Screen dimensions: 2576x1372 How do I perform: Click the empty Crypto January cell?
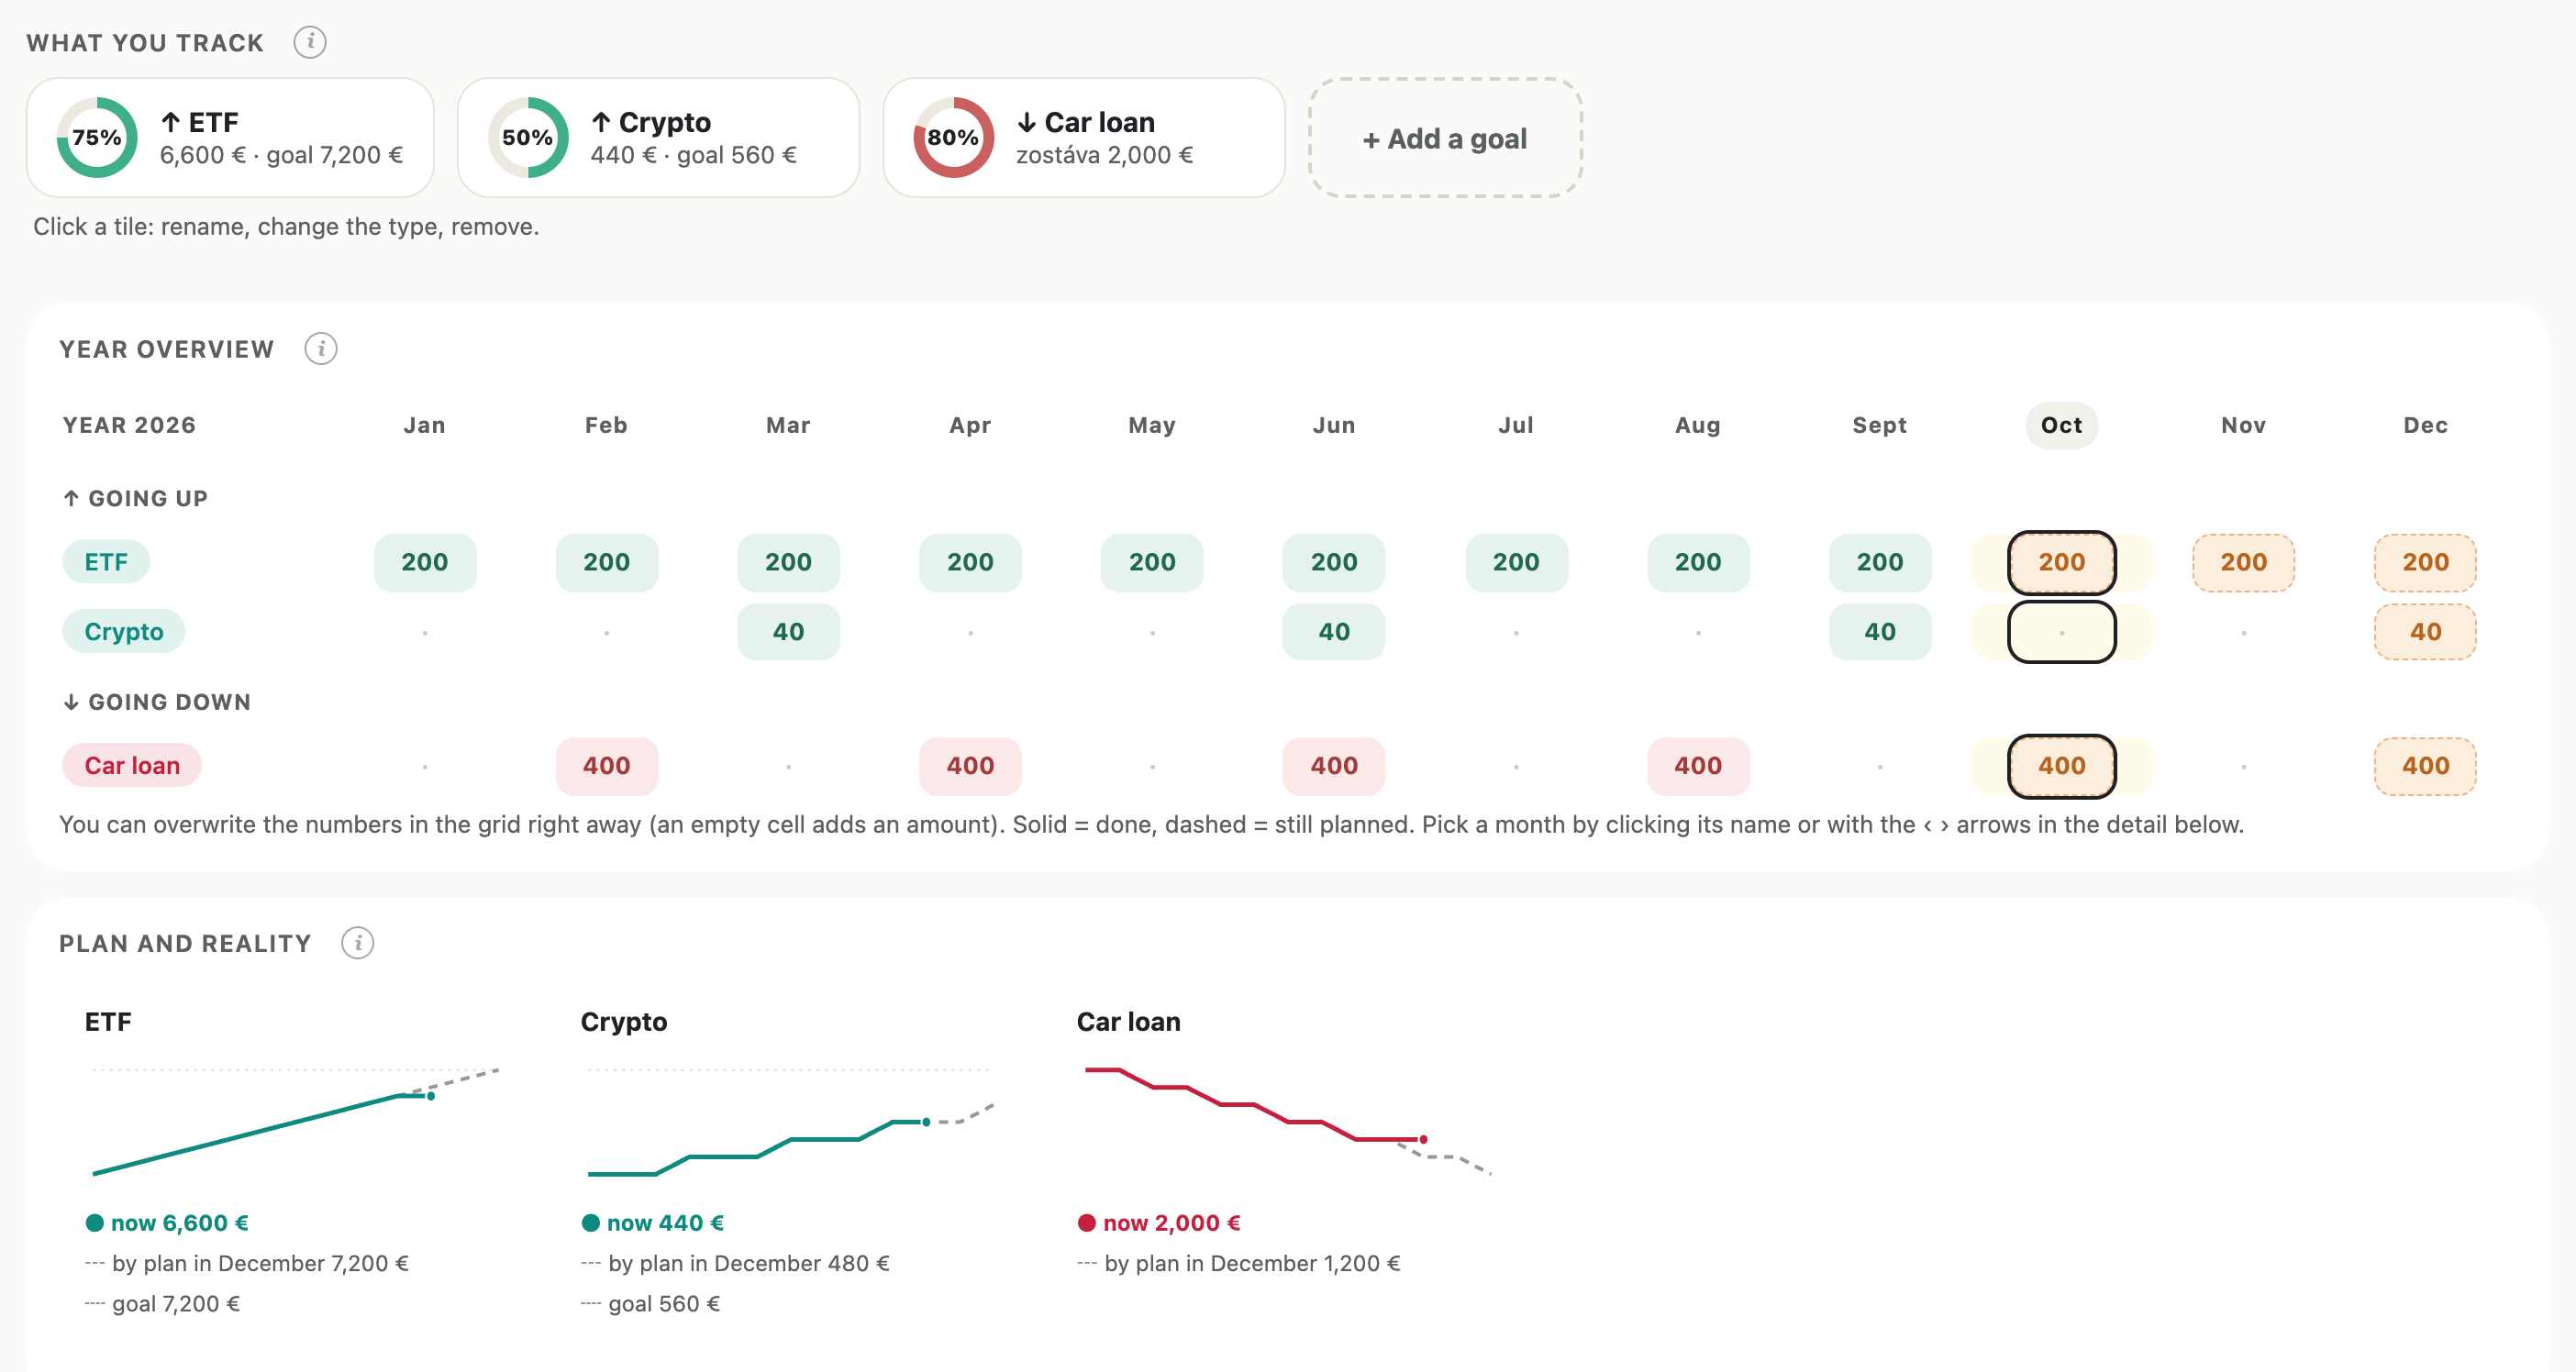pyautogui.click(x=425, y=633)
